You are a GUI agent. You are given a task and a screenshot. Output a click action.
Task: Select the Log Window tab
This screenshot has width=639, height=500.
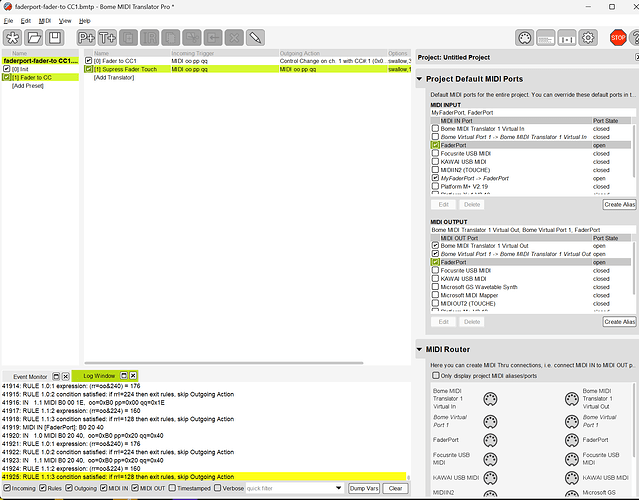coord(99,376)
